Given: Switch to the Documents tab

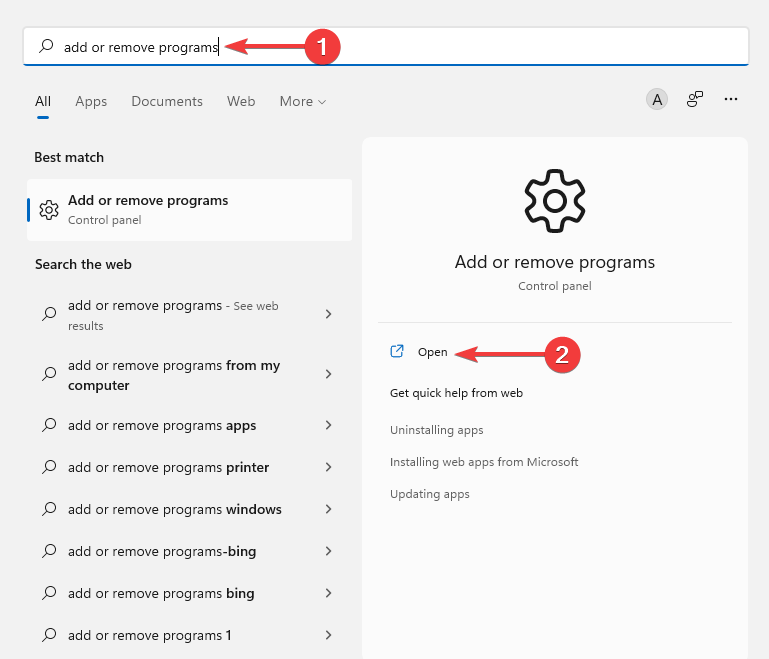Looking at the screenshot, I should (x=167, y=101).
